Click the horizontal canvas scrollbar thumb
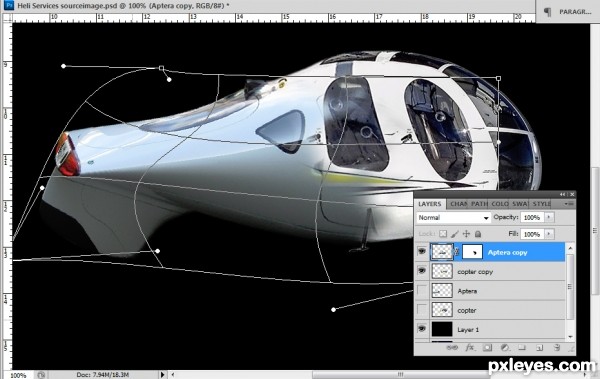 401,375
